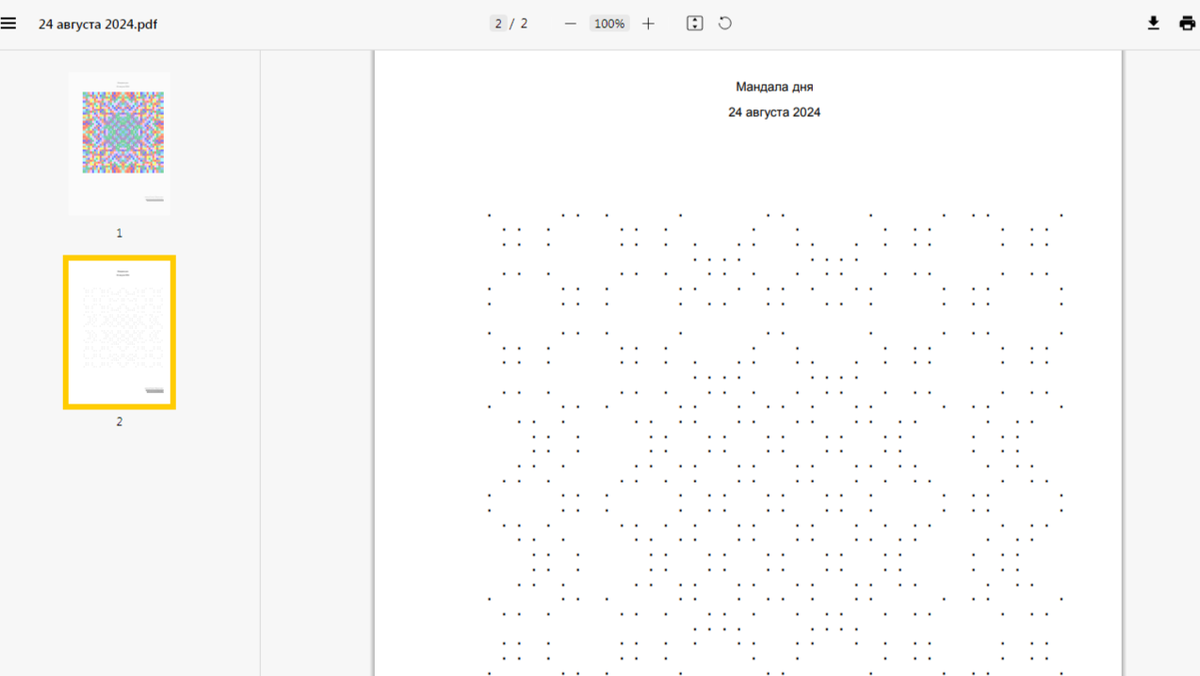Click the file name 24 августа 2024.pdf
1200x676 pixels.
click(x=98, y=24)
